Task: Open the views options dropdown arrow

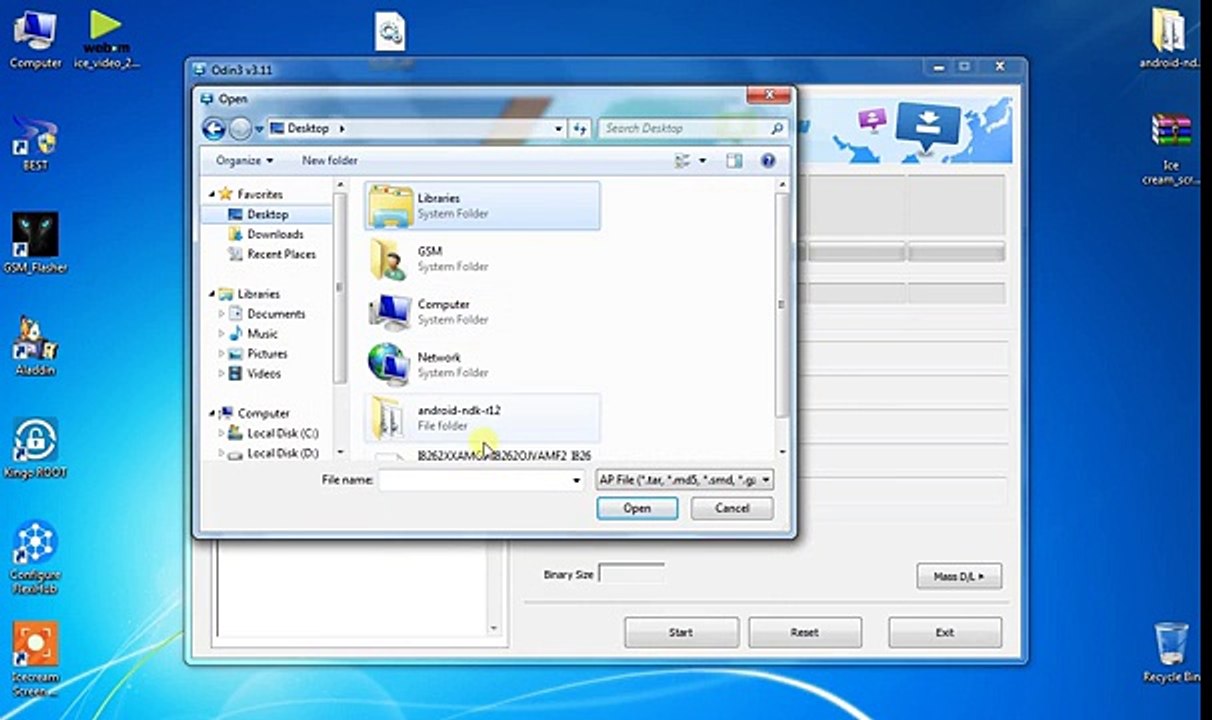Action: (x=702, y=160)
